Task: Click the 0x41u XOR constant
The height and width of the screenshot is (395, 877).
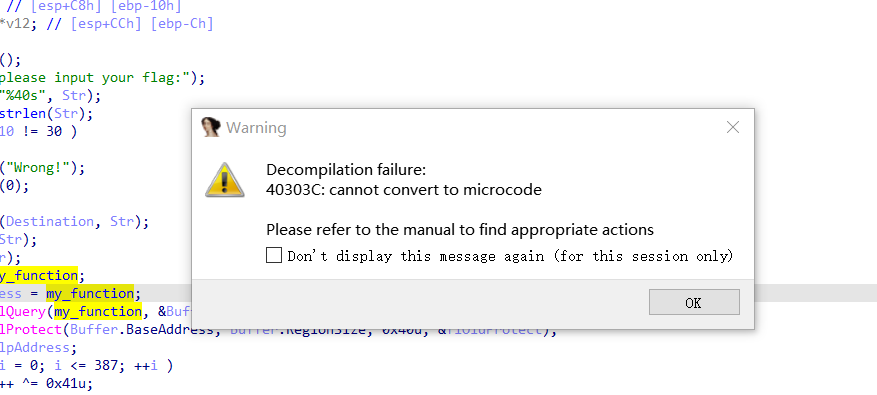Action: point(65,383)
